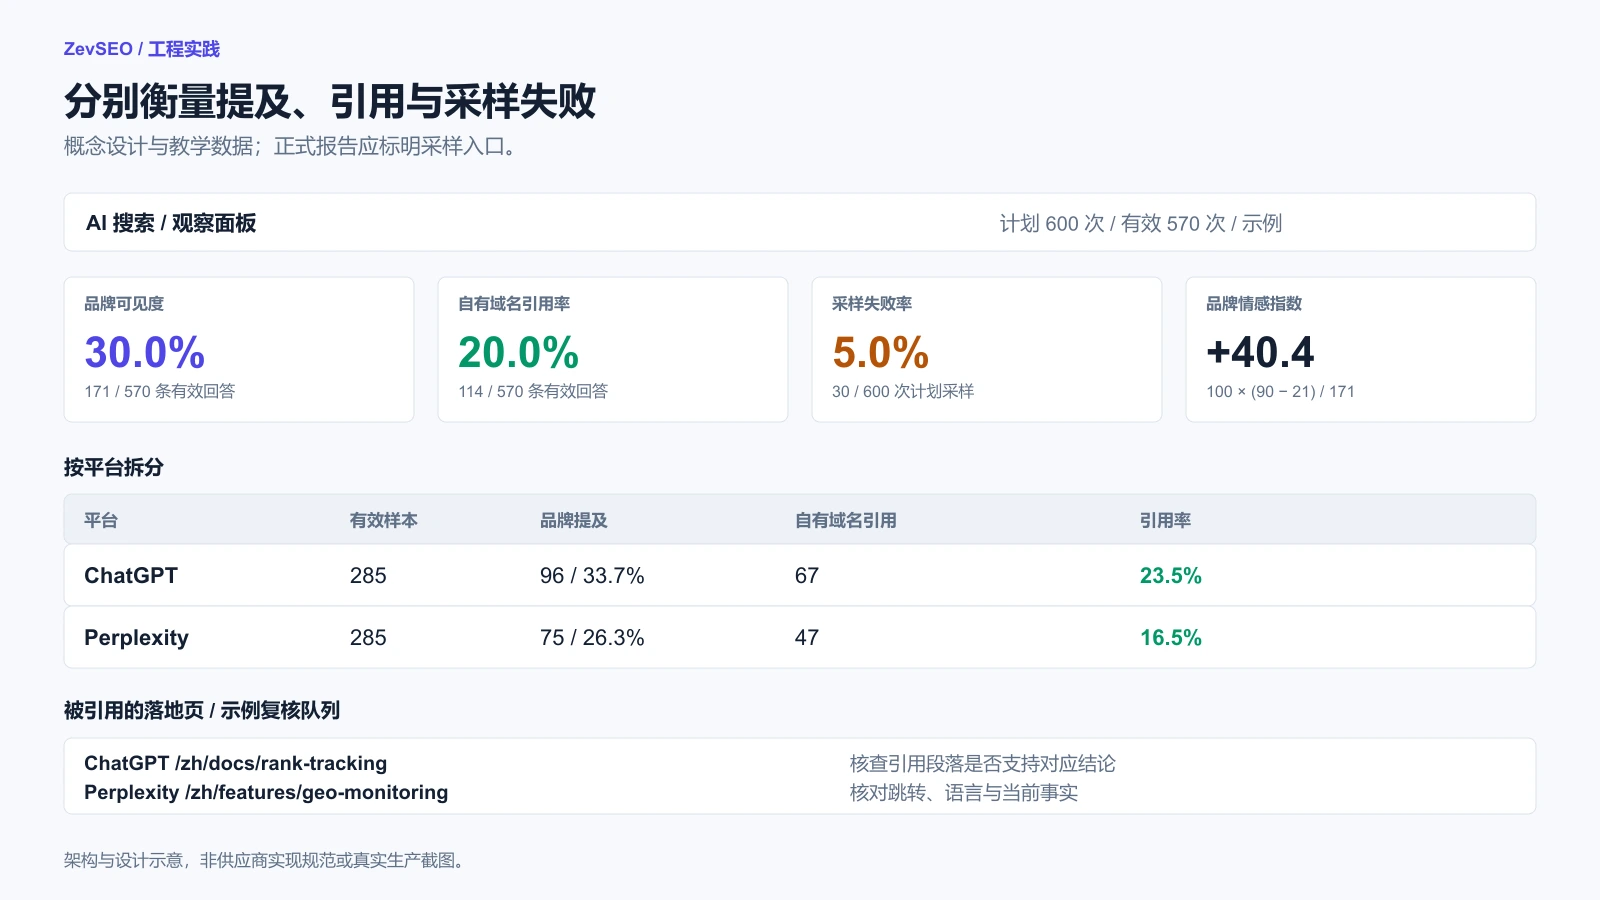Click the 按平台拆分 section heading
The height and width of the screenshot is (900, 1600).
click(x=114, y=467)
